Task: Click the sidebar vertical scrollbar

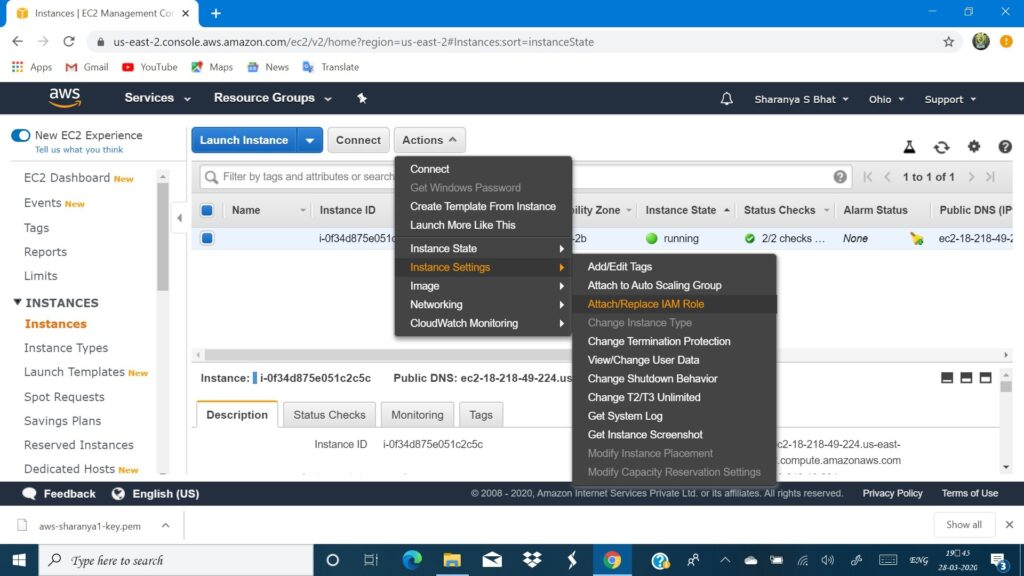Action: (x=163, y=236)
